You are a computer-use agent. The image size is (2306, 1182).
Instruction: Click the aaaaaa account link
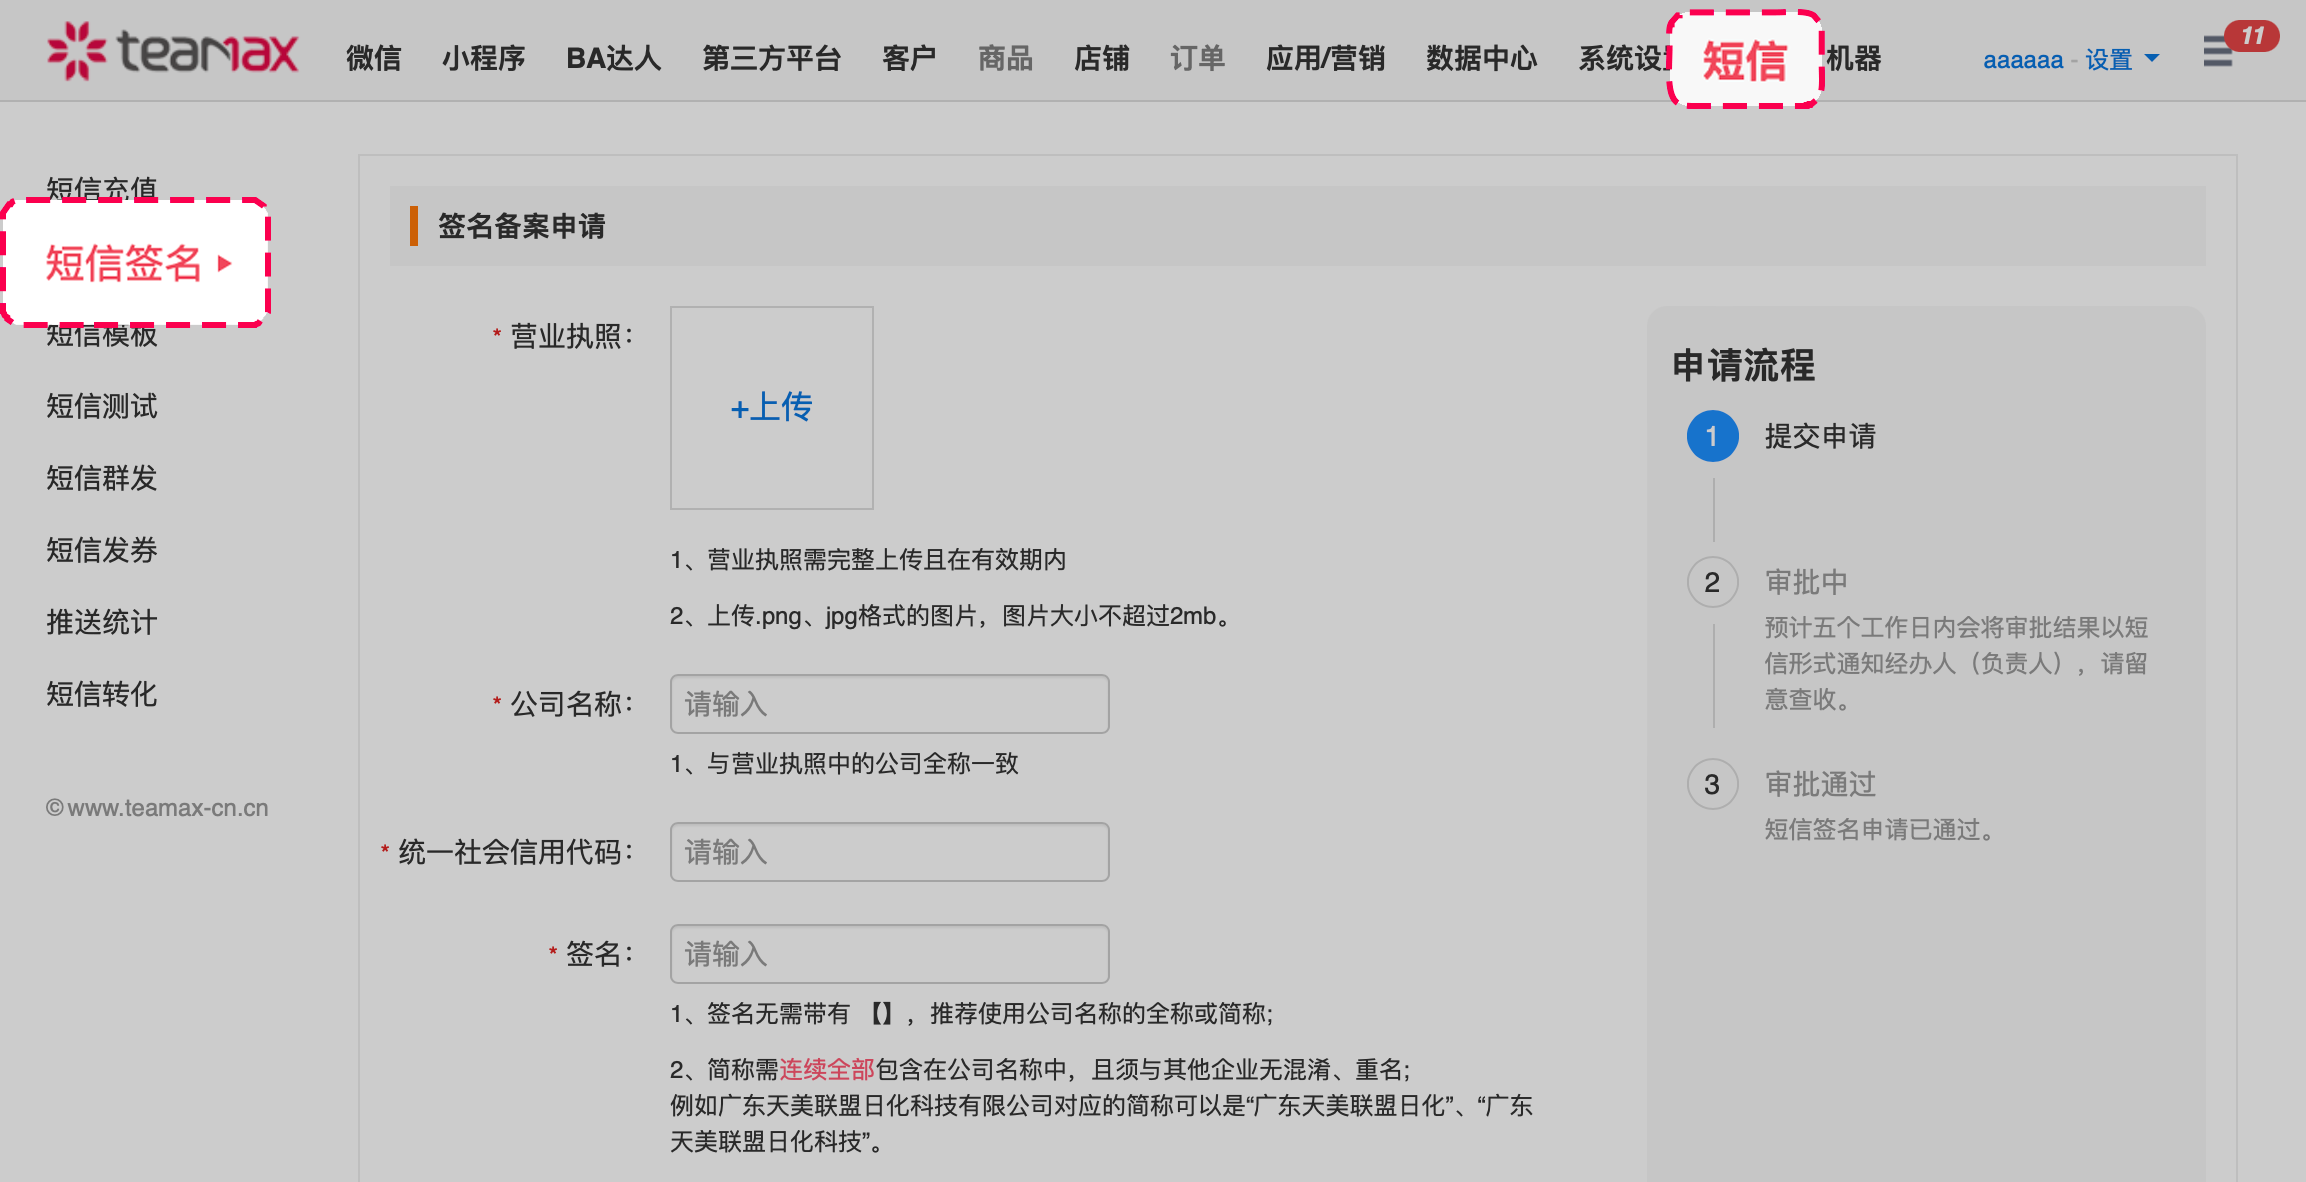click(2023, 60)
